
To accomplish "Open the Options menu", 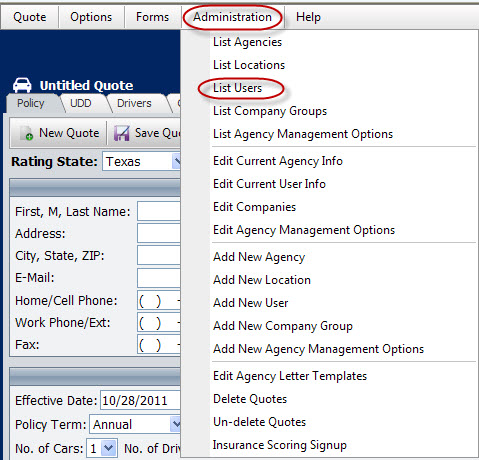I will 91,17.
